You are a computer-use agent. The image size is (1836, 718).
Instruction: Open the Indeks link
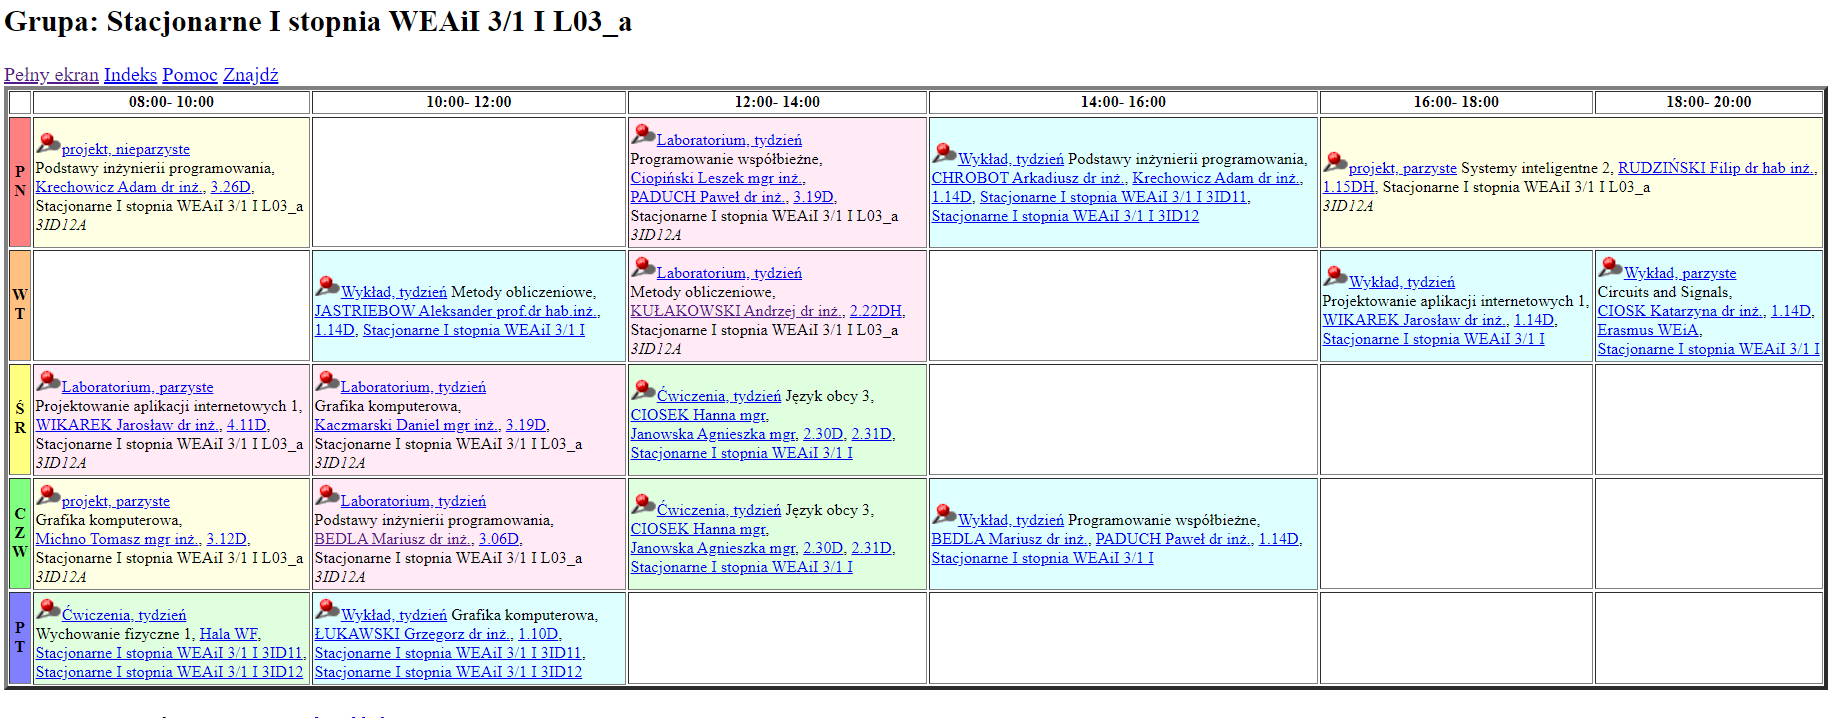[x=130, y=75]
